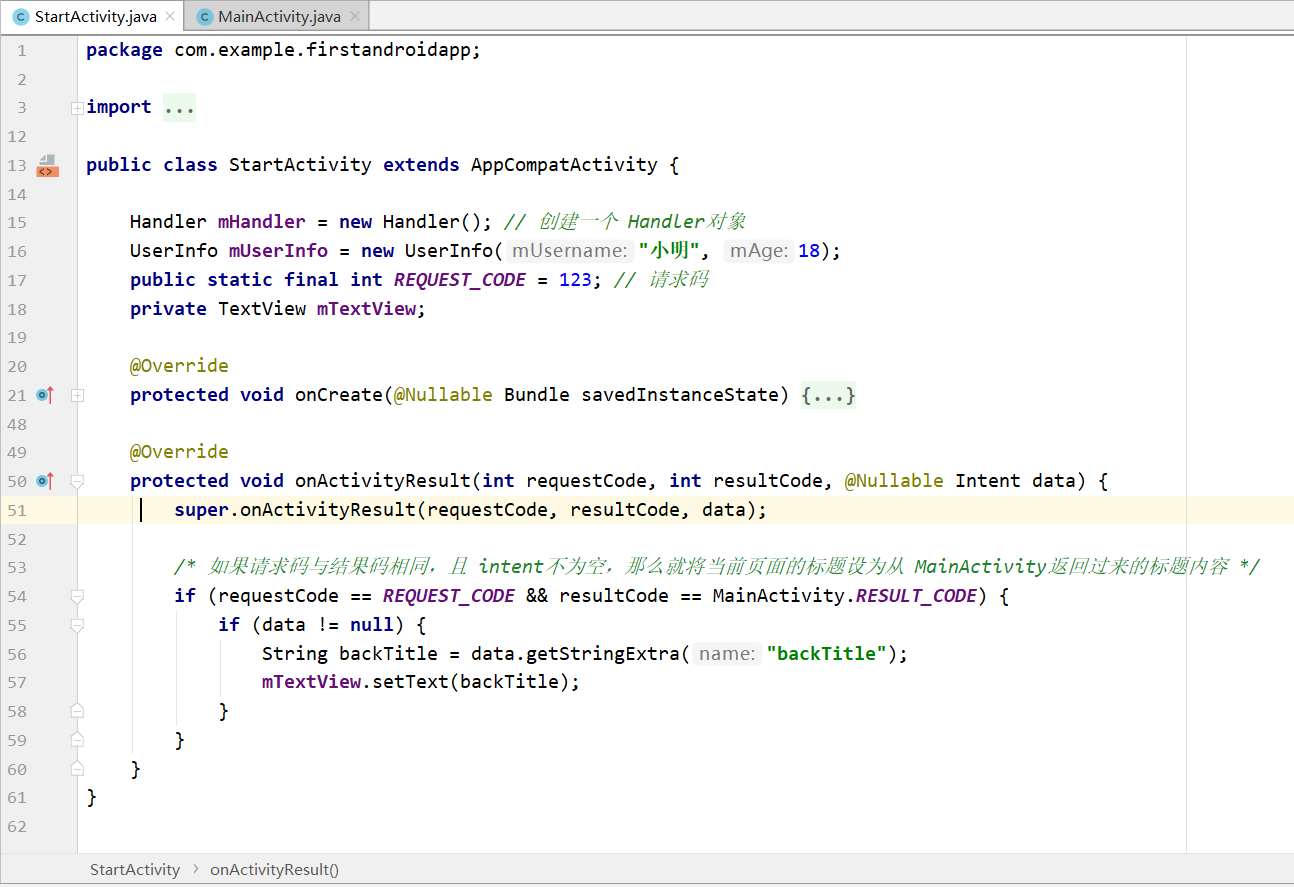The width and height of the screenshot is (1294, 887).
Task: Click the null keyword on line 55
Action: pos(372,625)
